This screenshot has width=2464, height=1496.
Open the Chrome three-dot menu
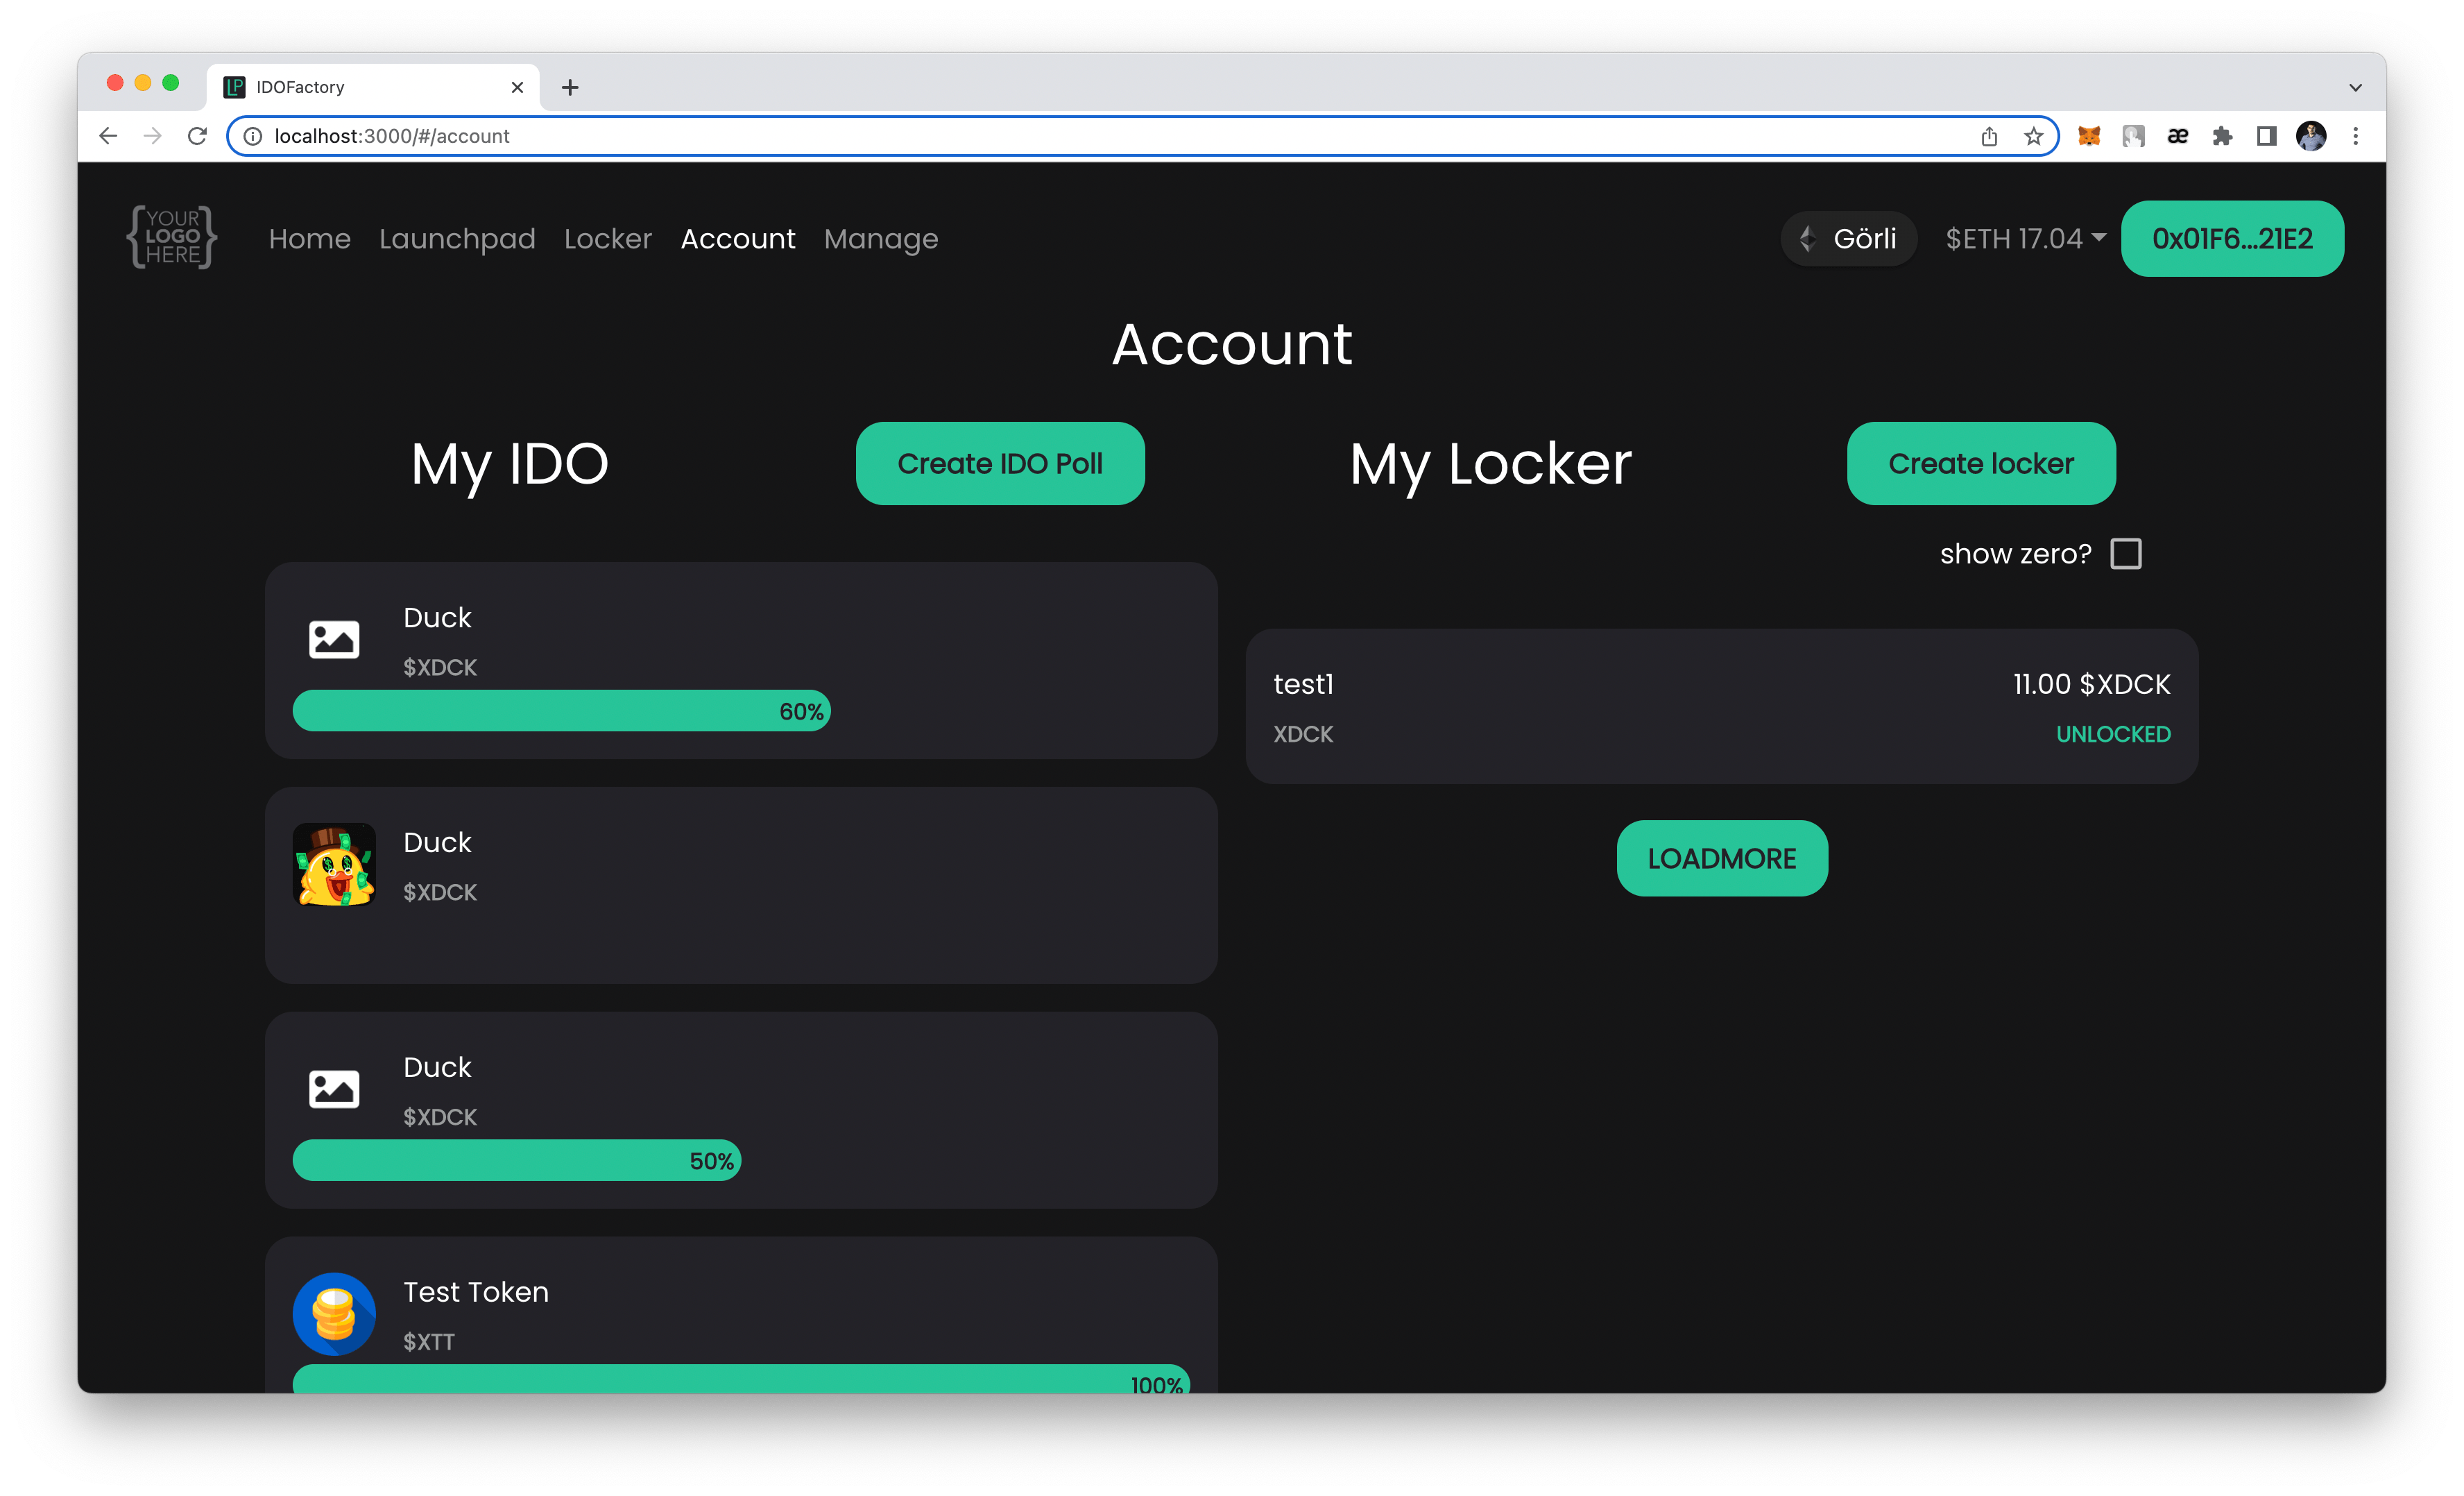(2355, 136)
